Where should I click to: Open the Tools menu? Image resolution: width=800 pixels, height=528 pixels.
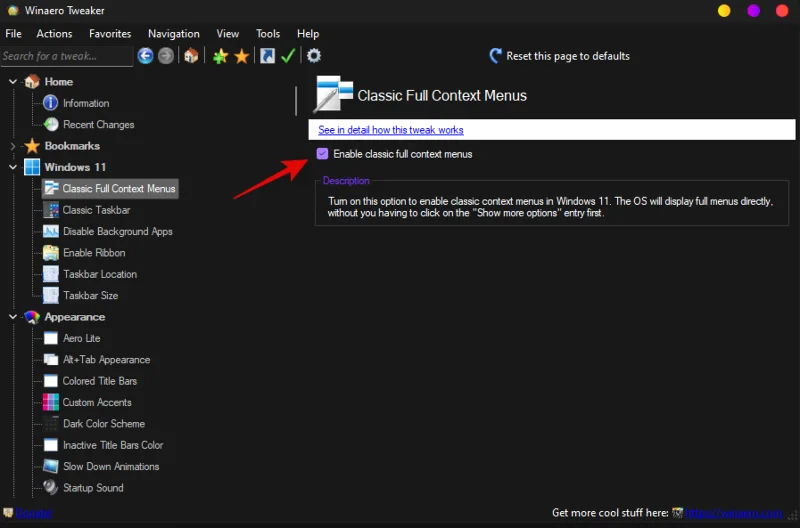coord(268,34)
